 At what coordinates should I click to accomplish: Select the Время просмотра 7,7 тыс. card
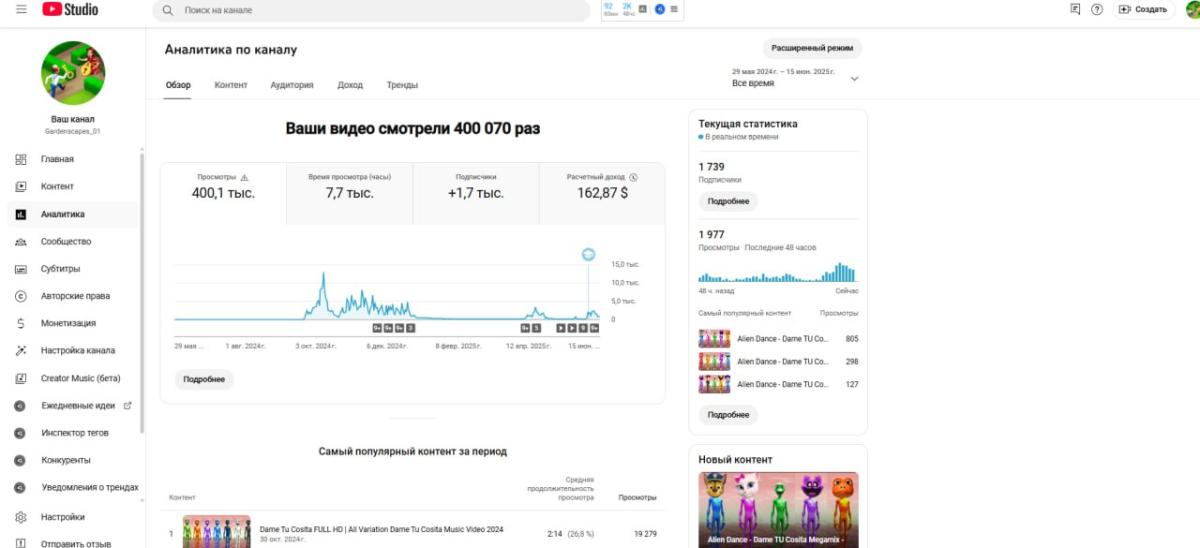[x=349, y=194]
